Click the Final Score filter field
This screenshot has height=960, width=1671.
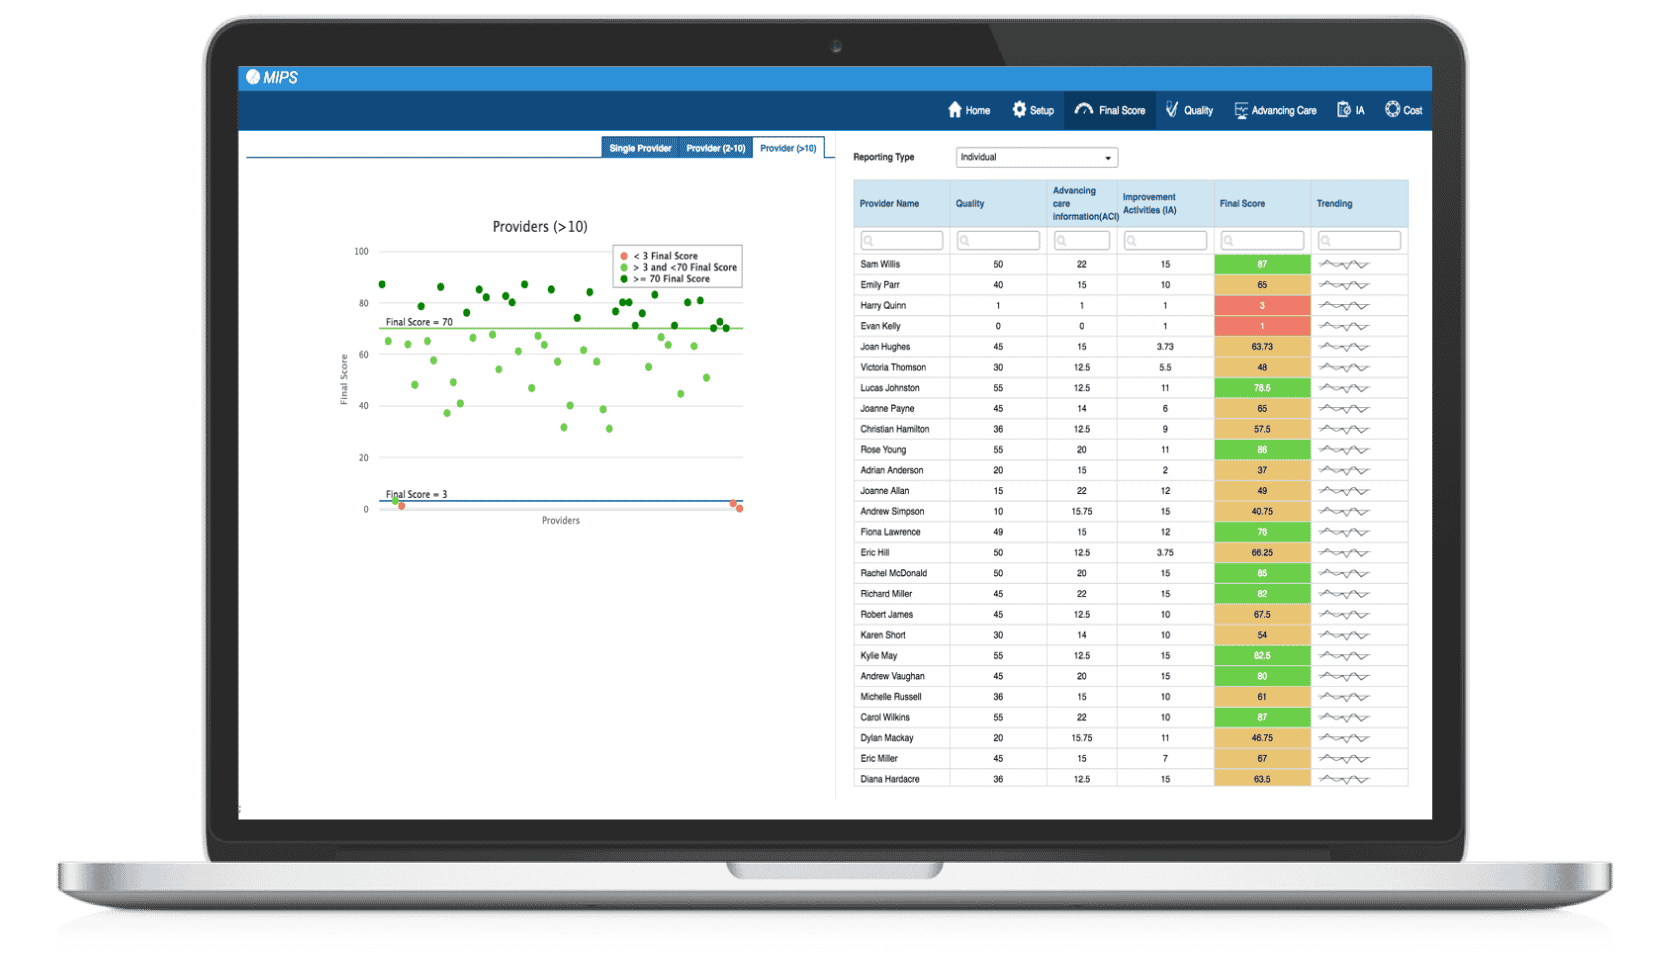click(1262, 241)
